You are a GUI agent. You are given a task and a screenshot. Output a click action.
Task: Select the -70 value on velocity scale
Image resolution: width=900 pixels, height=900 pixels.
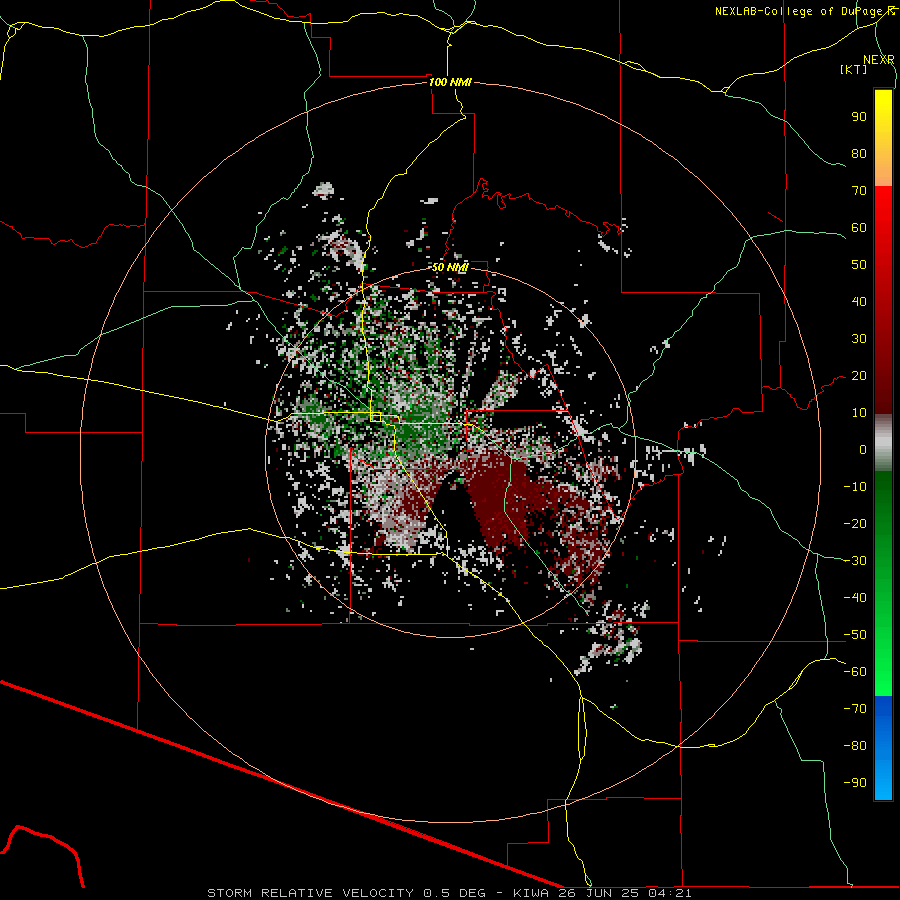point(855,709)
